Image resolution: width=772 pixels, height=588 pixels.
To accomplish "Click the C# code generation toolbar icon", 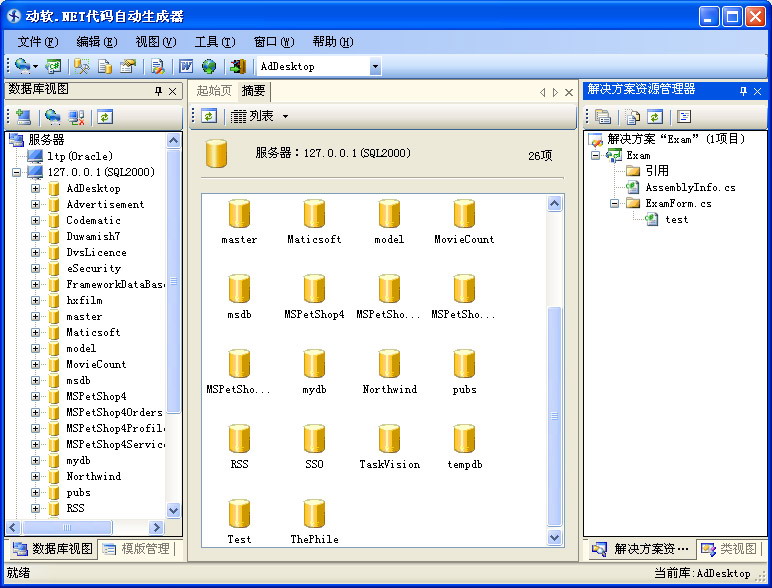I will click(x=53, y=66).
